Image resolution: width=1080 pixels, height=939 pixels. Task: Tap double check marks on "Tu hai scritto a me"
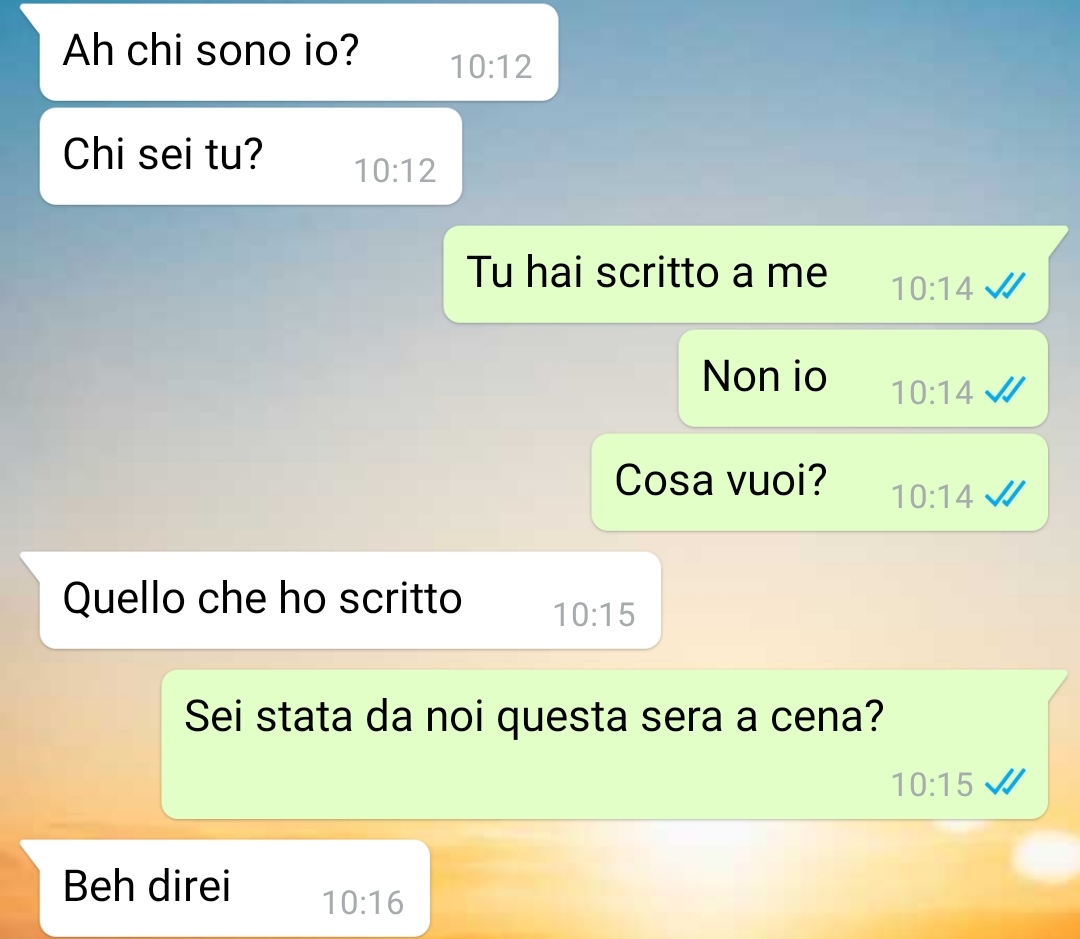click(x=1005, y=286)
